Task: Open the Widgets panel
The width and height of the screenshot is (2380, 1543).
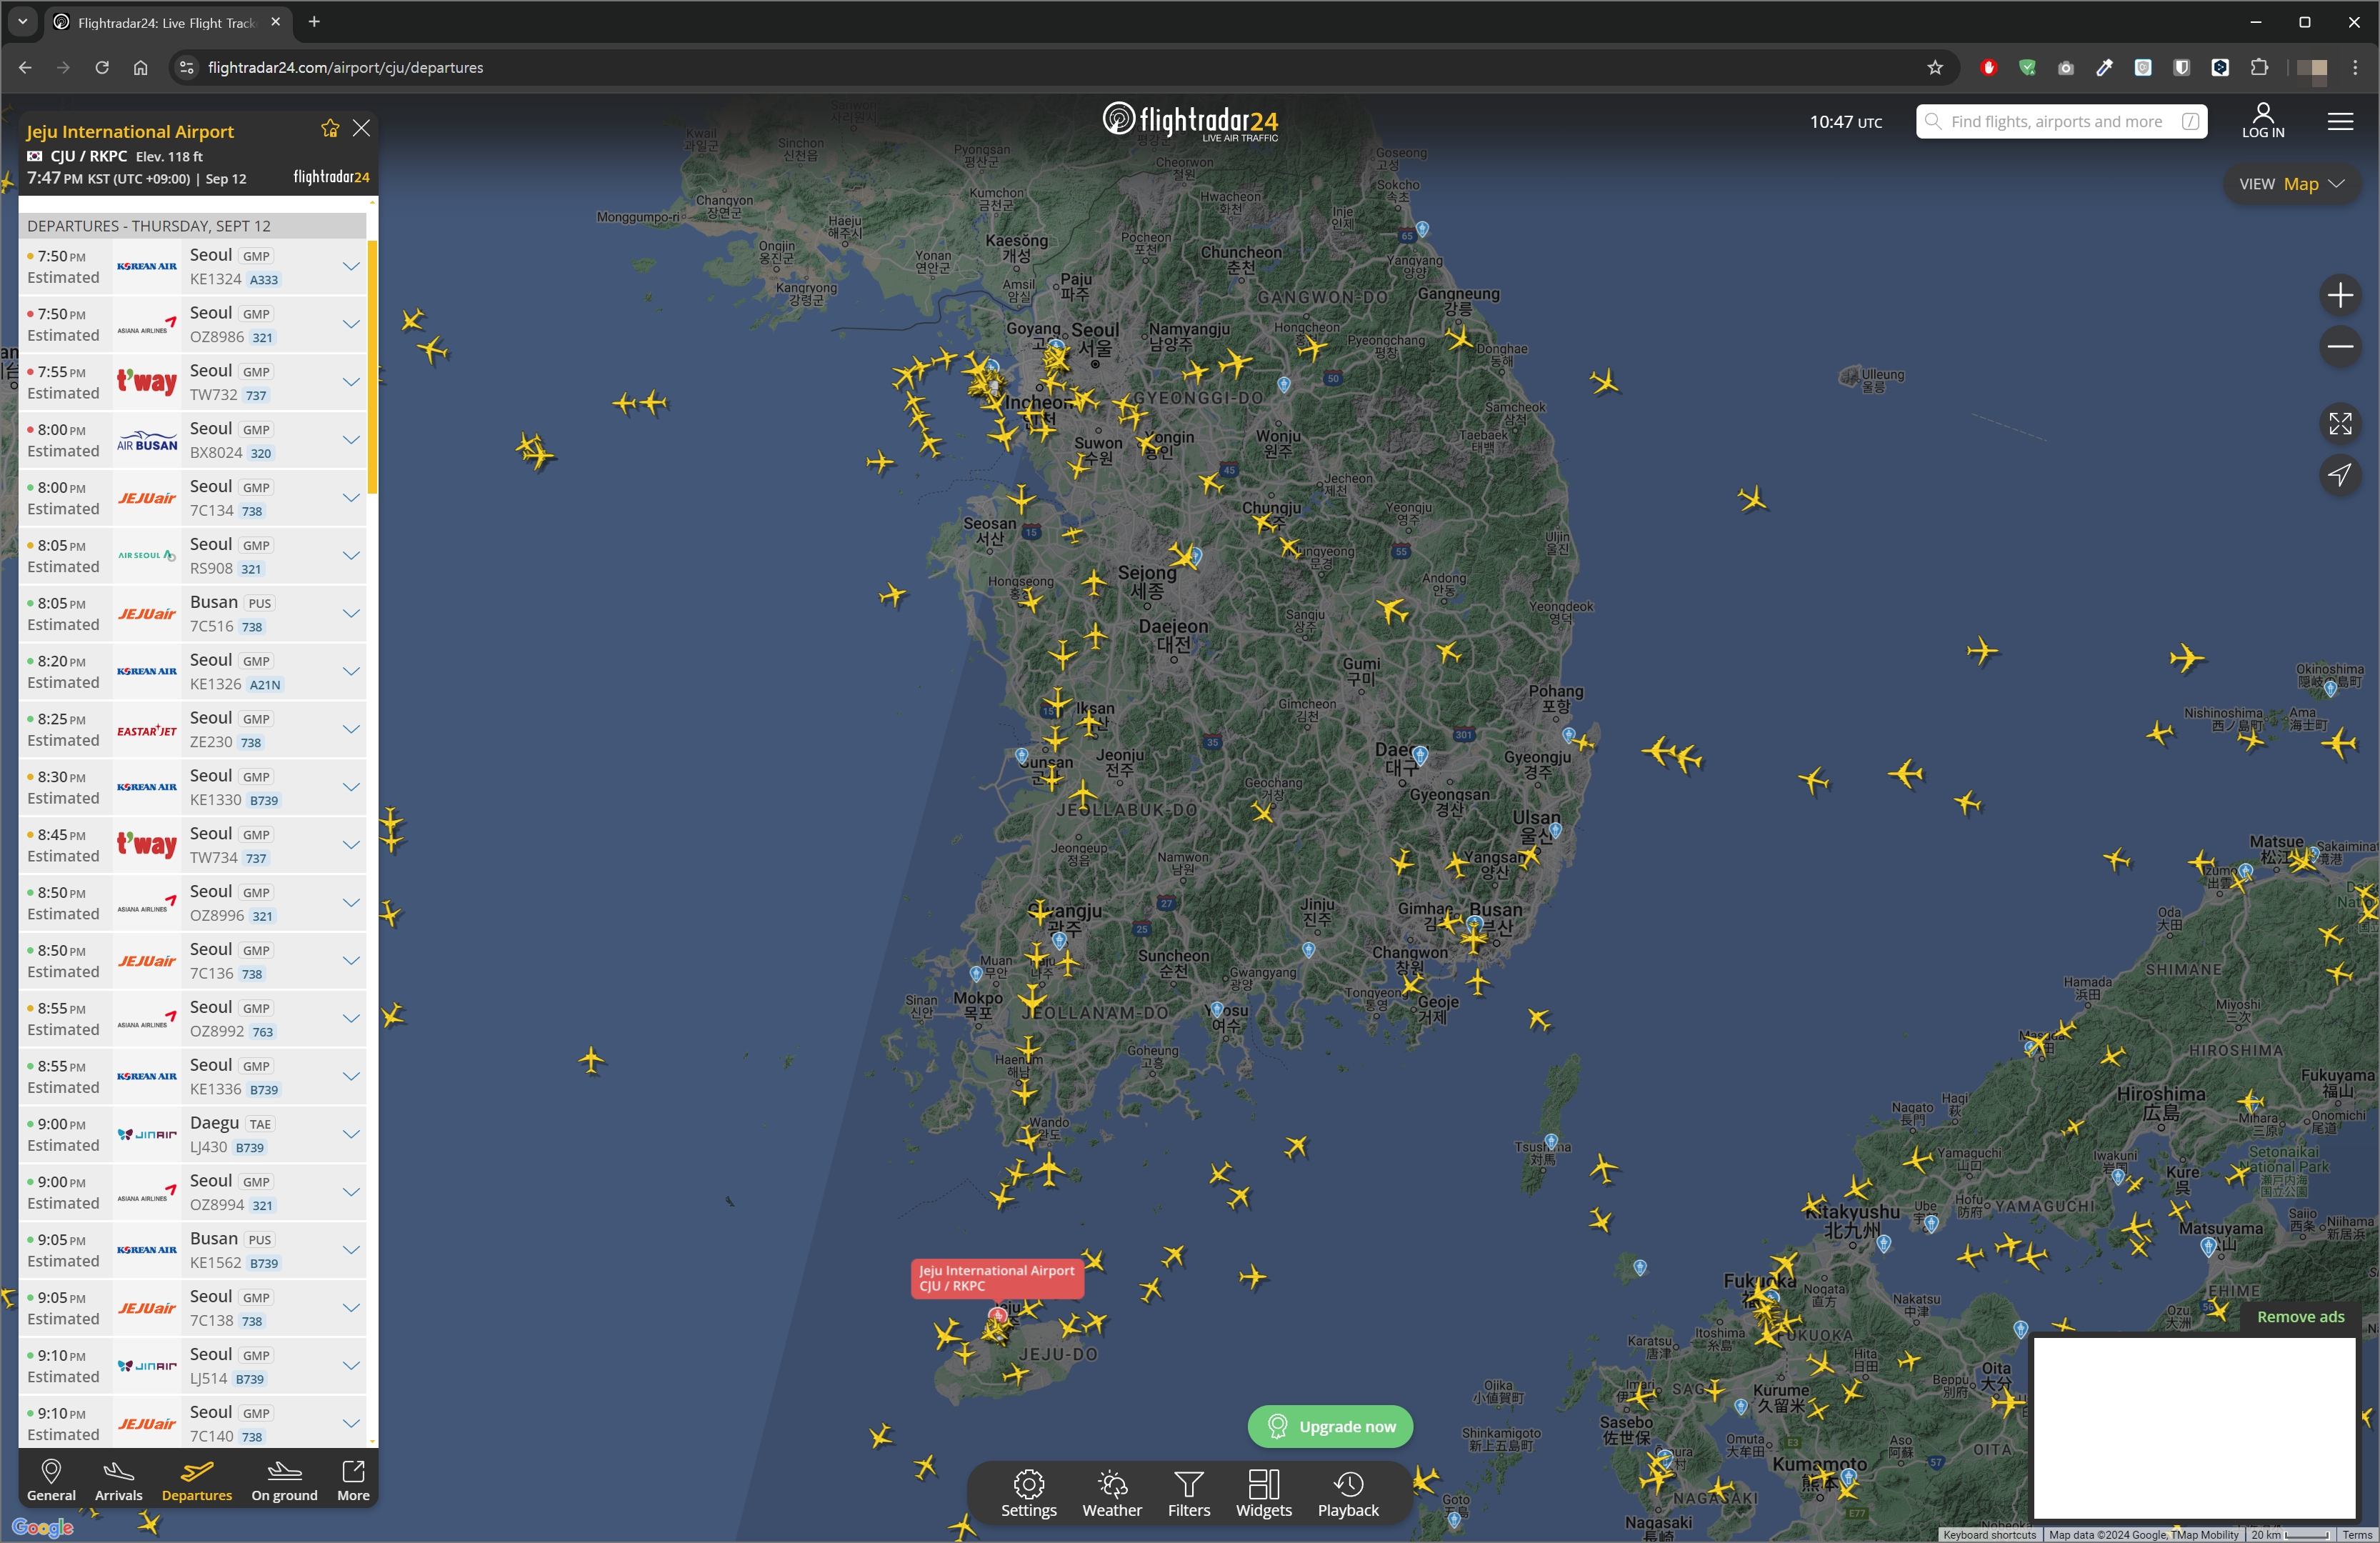Action: pyautogui.click(x=1263, y=1494)
